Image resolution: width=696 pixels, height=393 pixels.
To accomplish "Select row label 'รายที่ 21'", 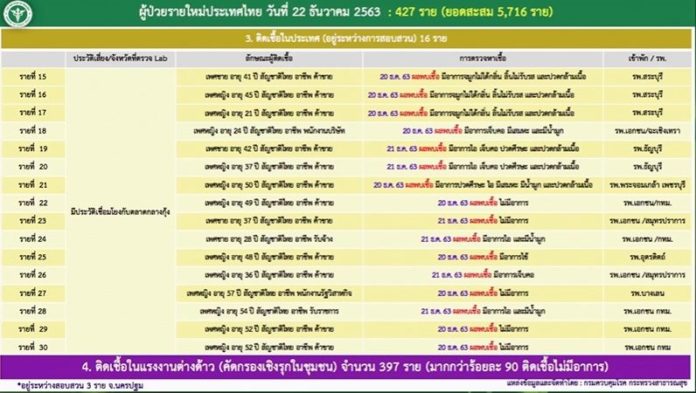I will (33, 185).
